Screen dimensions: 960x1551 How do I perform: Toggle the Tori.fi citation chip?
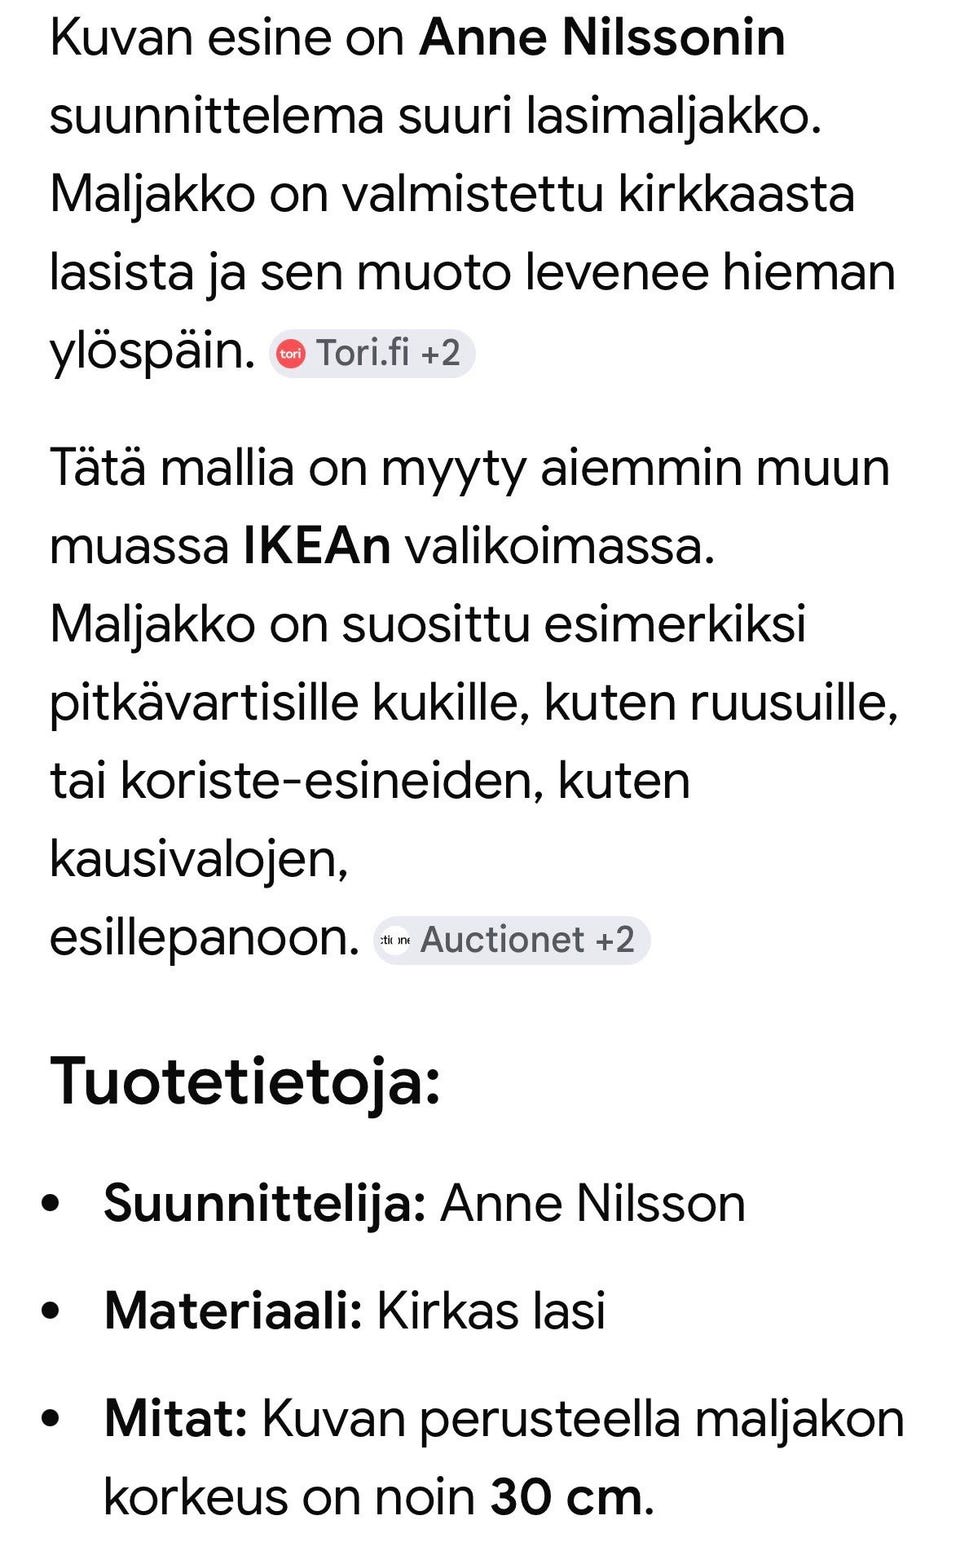pyautogui.click(x=372, y=353)
